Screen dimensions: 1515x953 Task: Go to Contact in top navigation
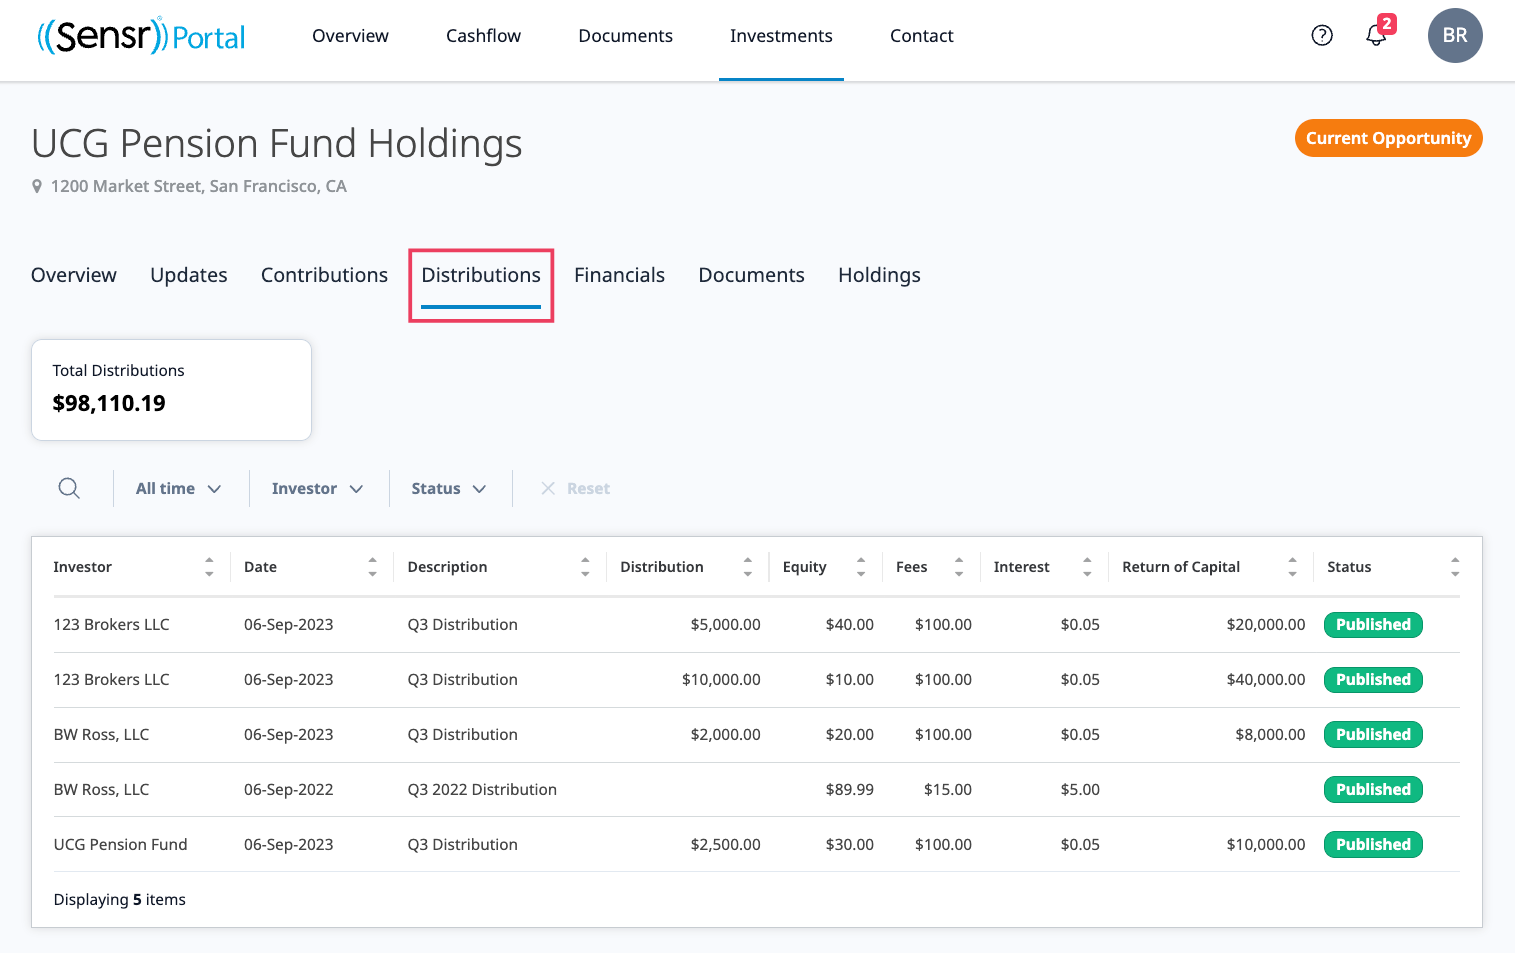(x=921, y=36)
